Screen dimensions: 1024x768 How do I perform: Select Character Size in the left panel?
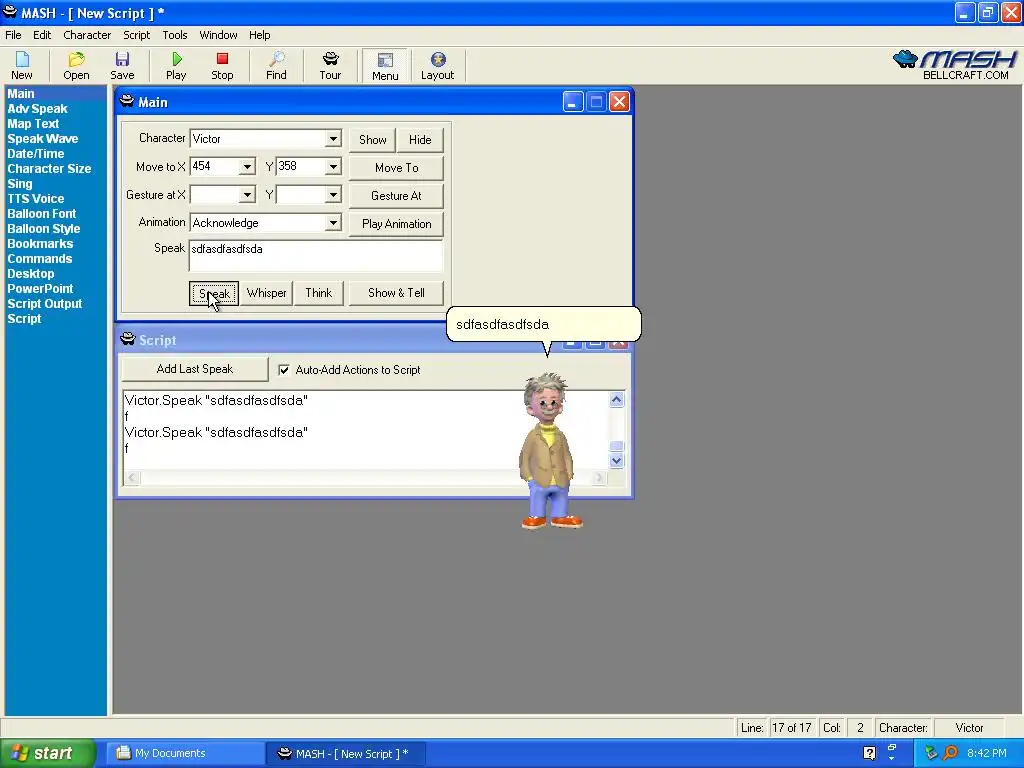49,168
